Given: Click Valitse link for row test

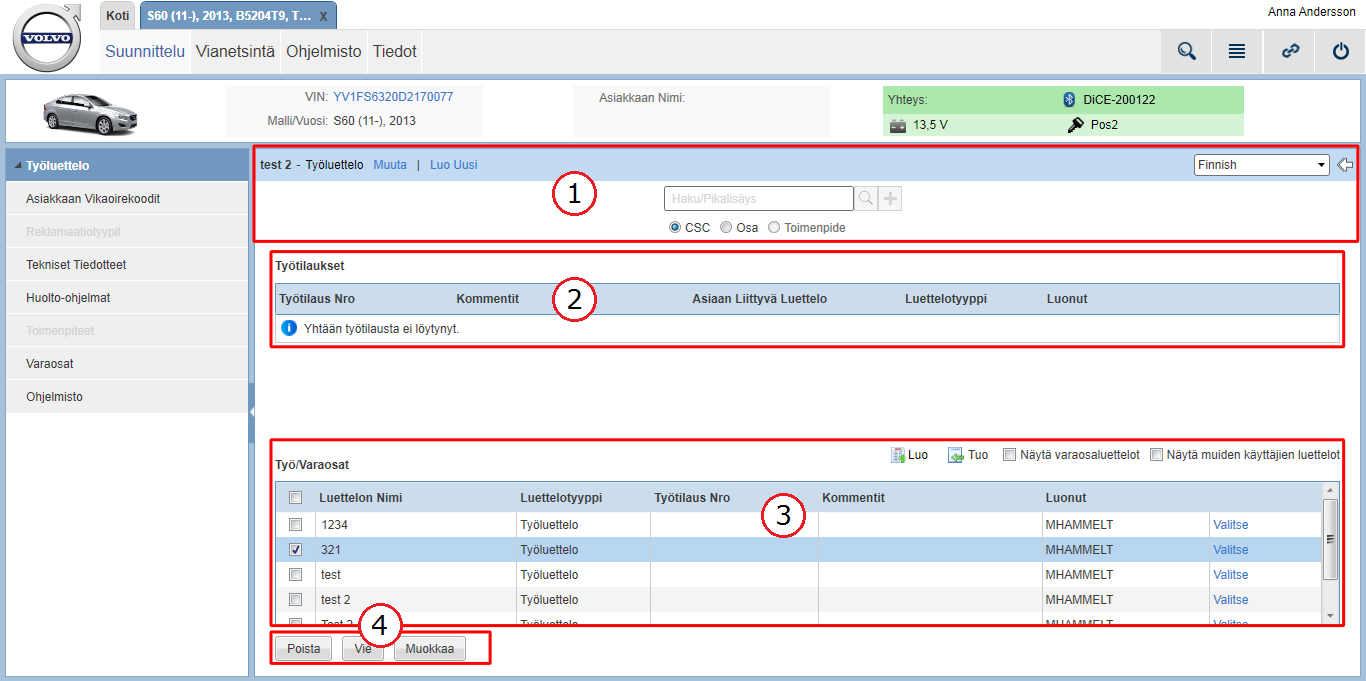Looking at the screenshot, I should pos(1231,575).
